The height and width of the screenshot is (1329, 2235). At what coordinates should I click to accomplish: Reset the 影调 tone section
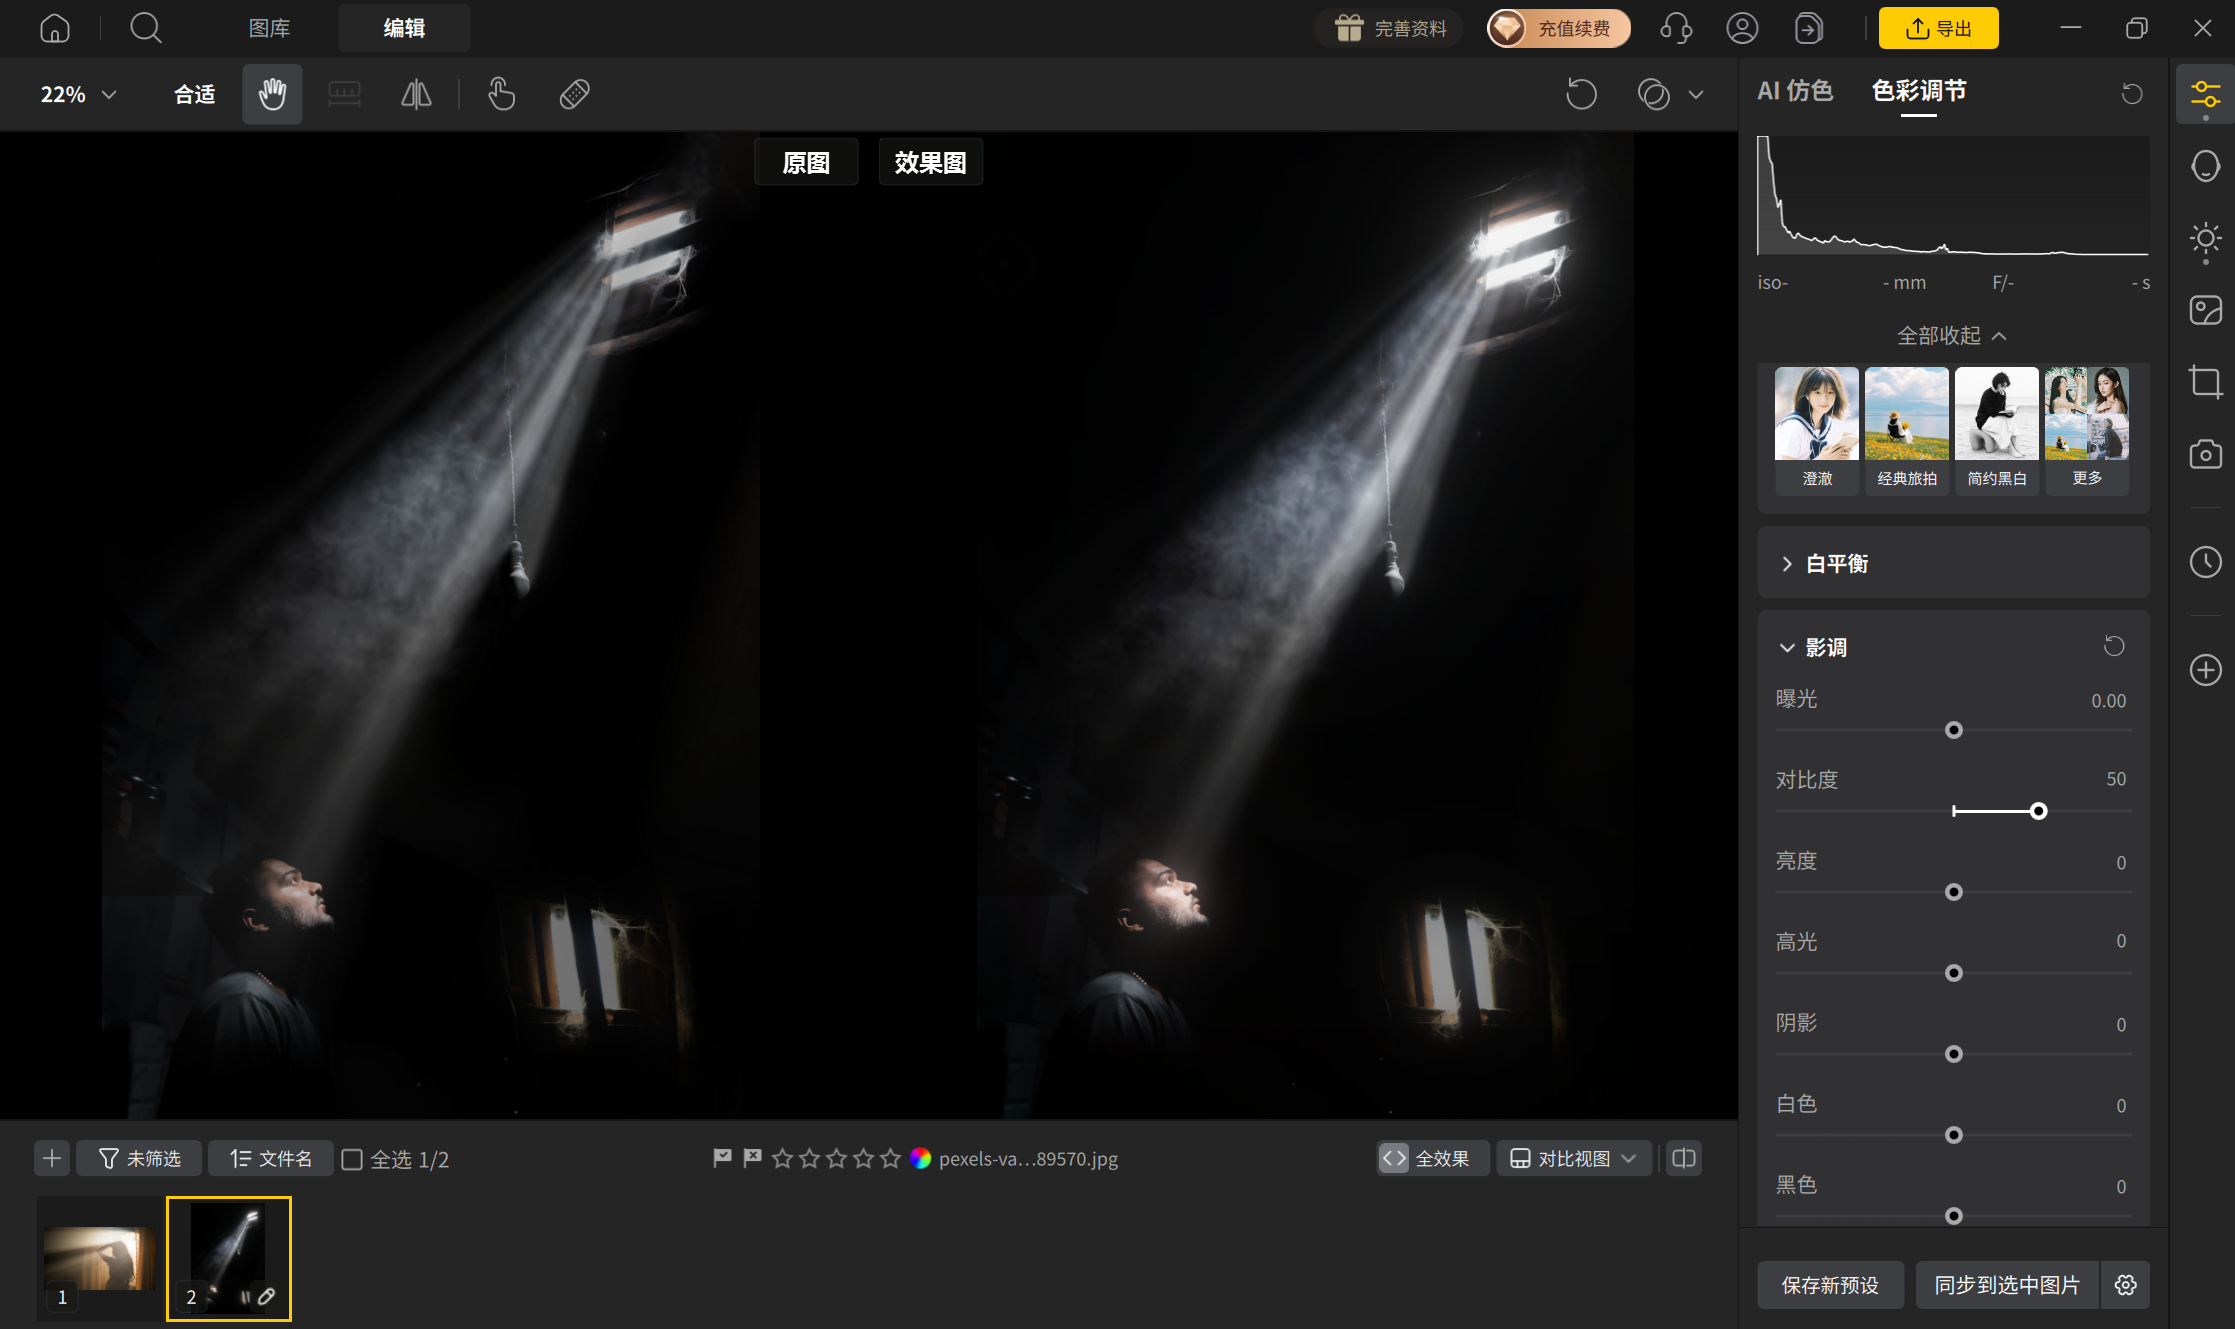[2114, 646]
